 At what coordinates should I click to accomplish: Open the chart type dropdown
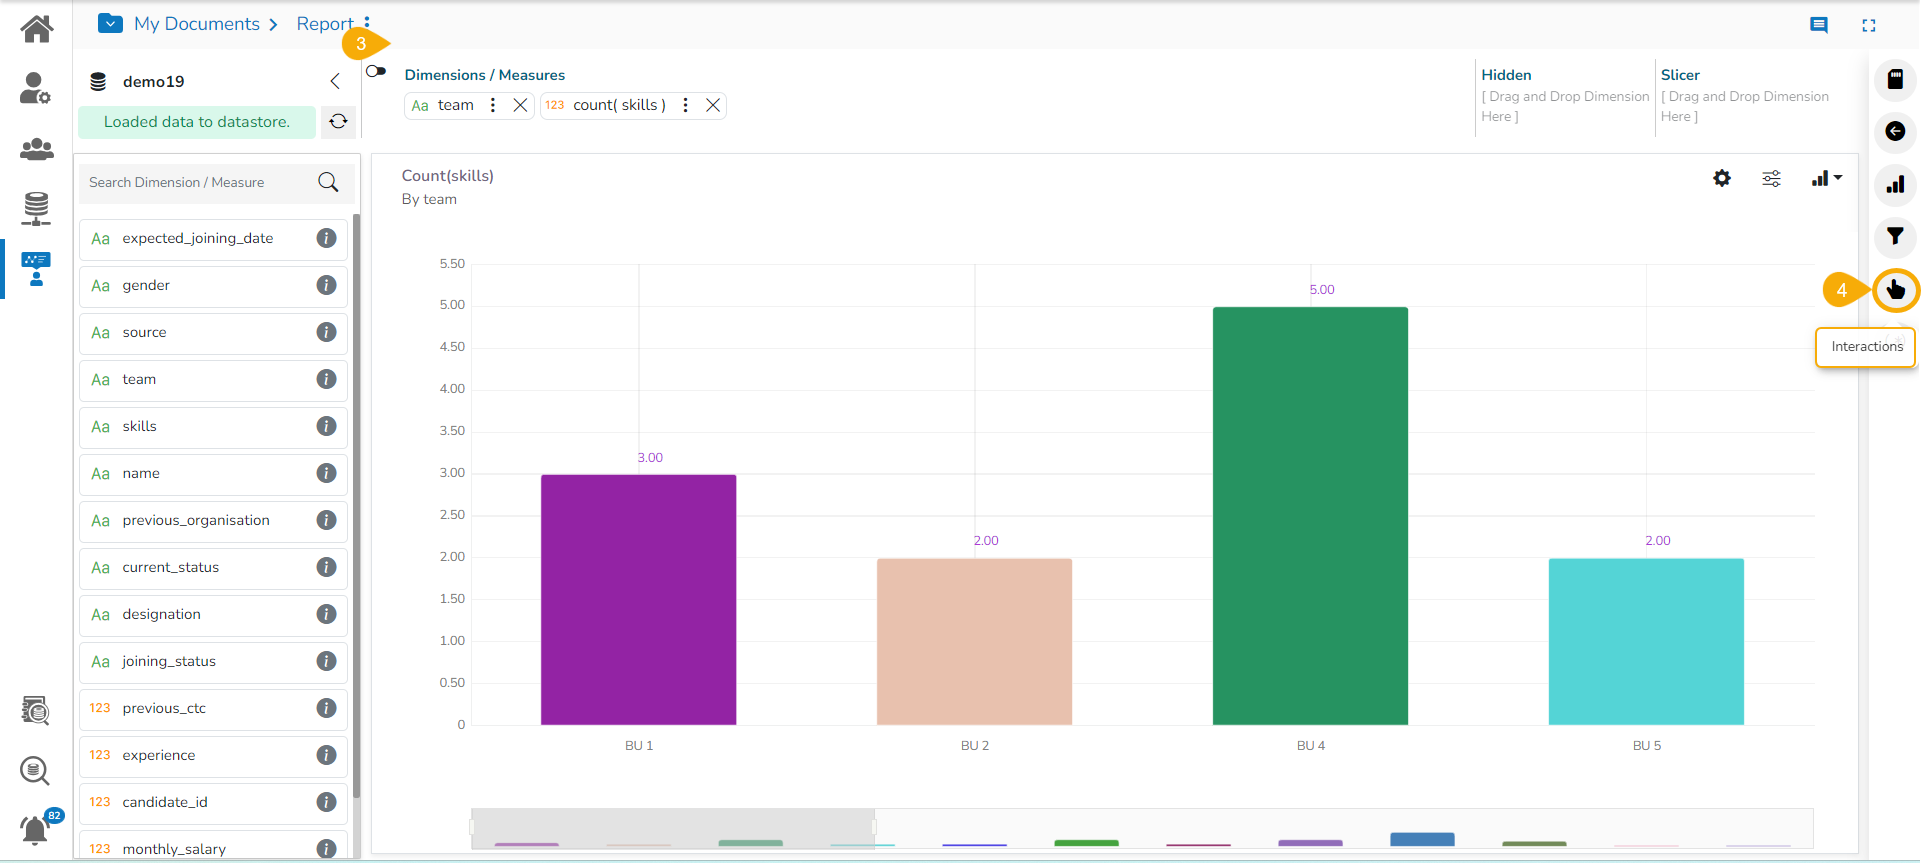(1826, 178)
